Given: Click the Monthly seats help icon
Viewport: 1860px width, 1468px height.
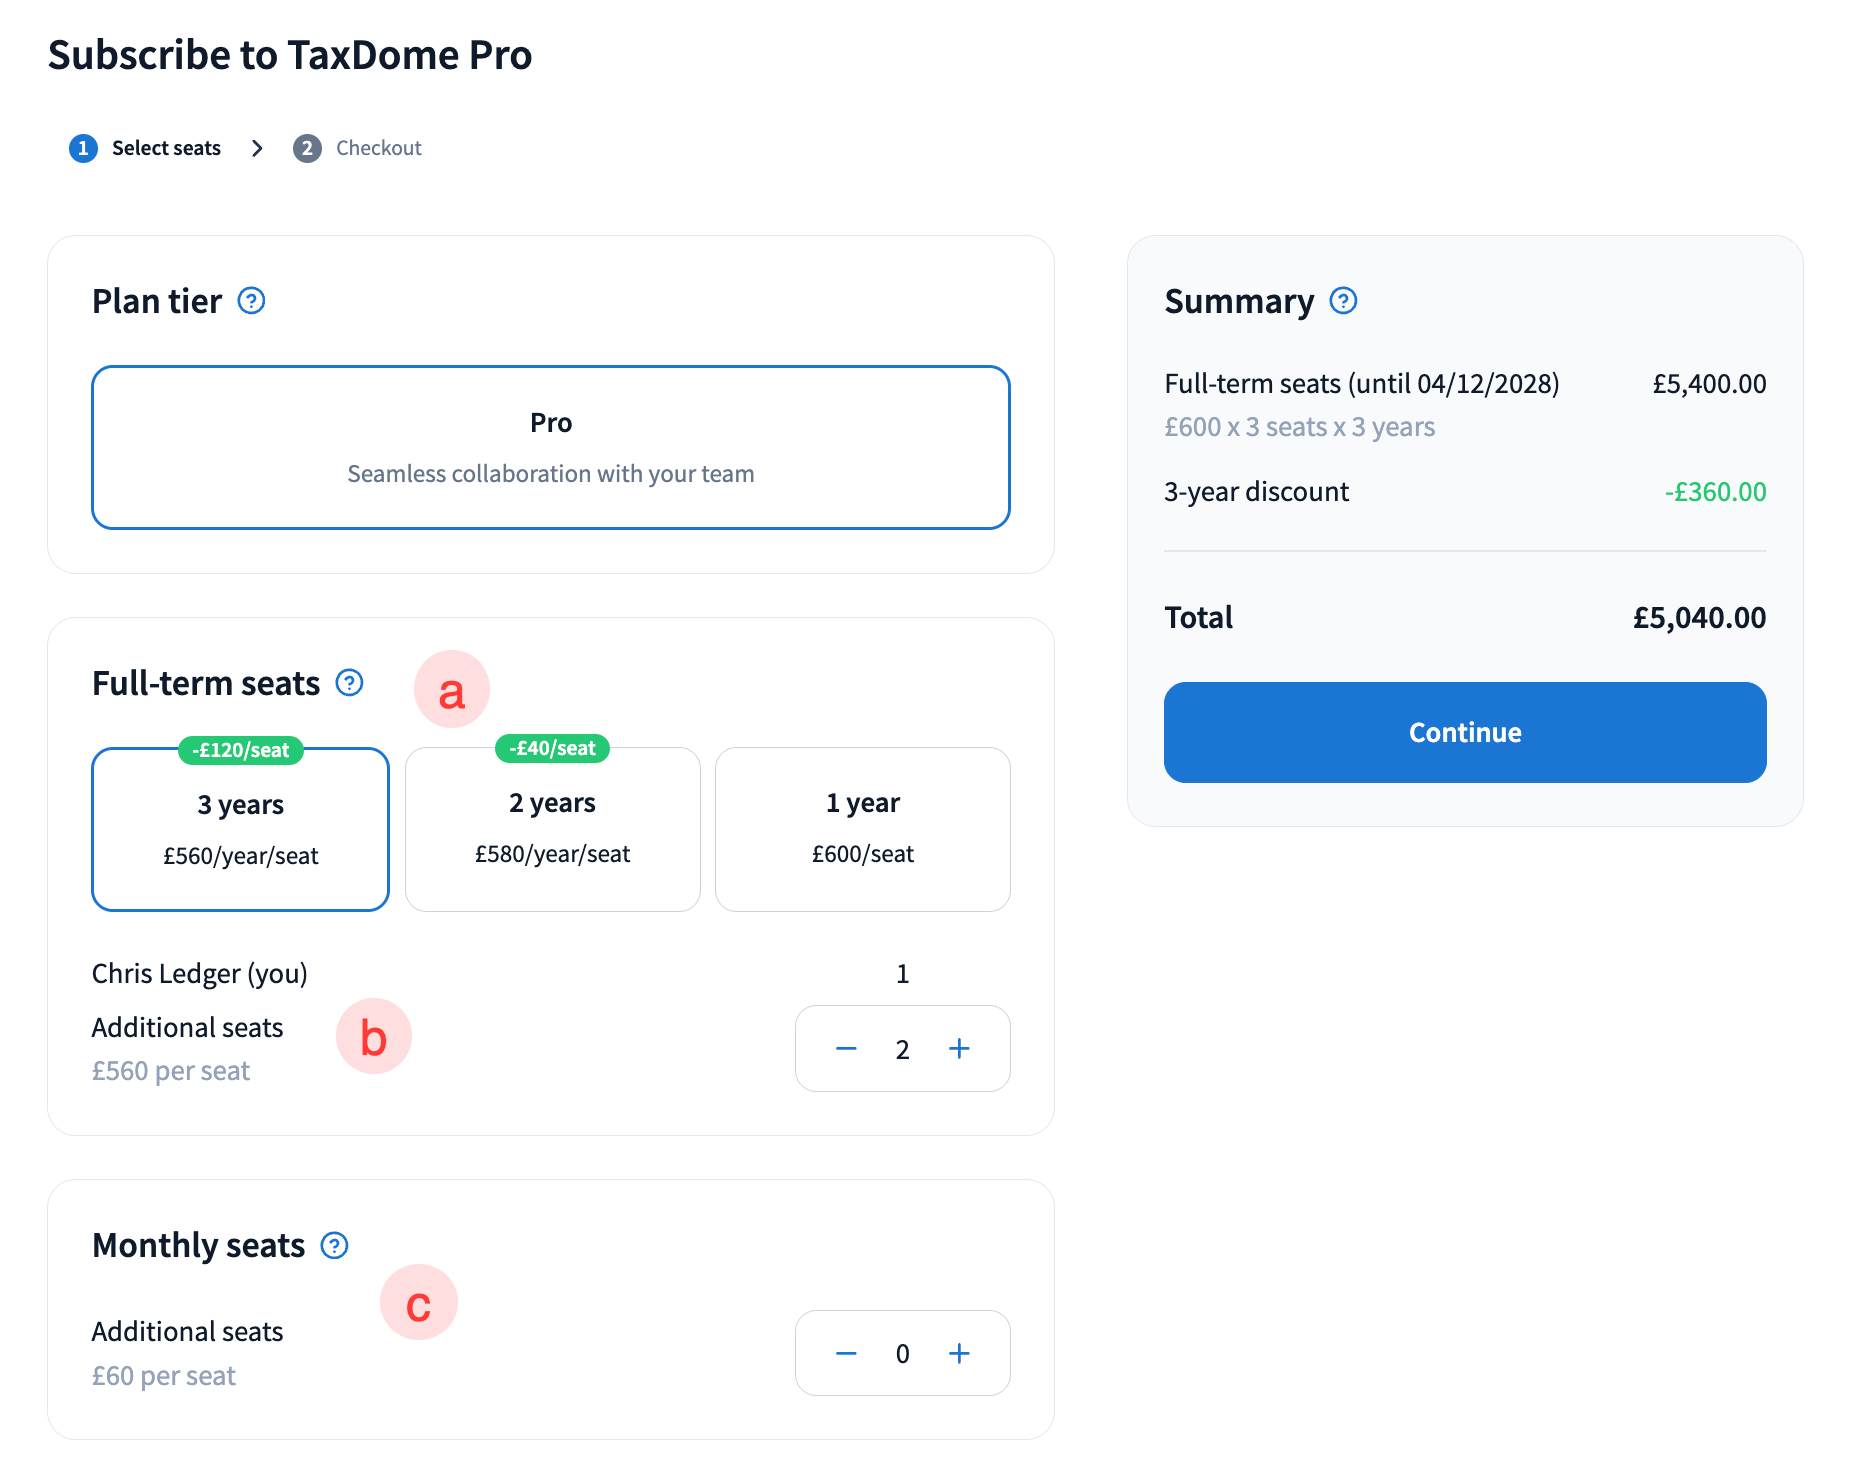Looking at the screenshot, I should pyautogui.click(x=334, y=1245).
